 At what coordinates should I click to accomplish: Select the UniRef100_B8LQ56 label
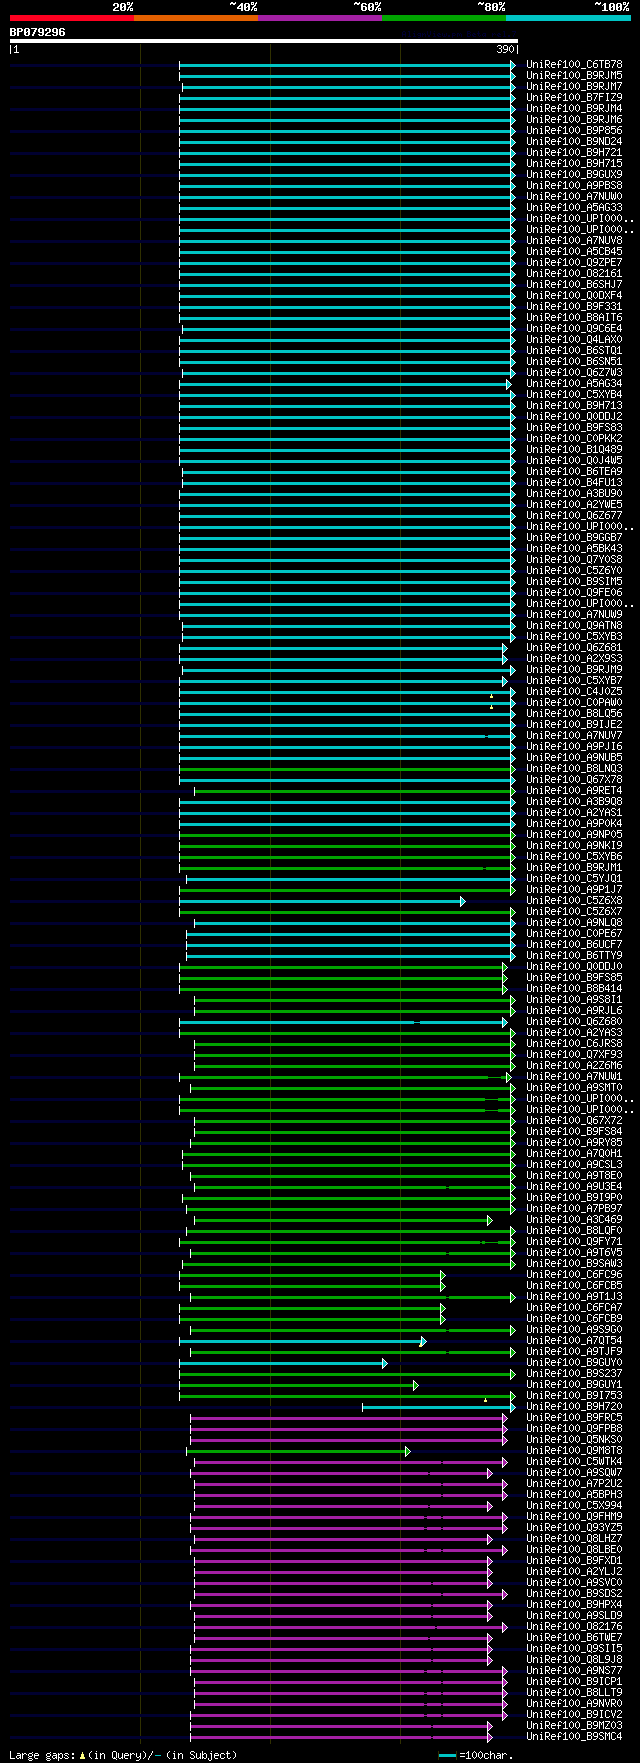pyautogui.click(x=574, y=713)
